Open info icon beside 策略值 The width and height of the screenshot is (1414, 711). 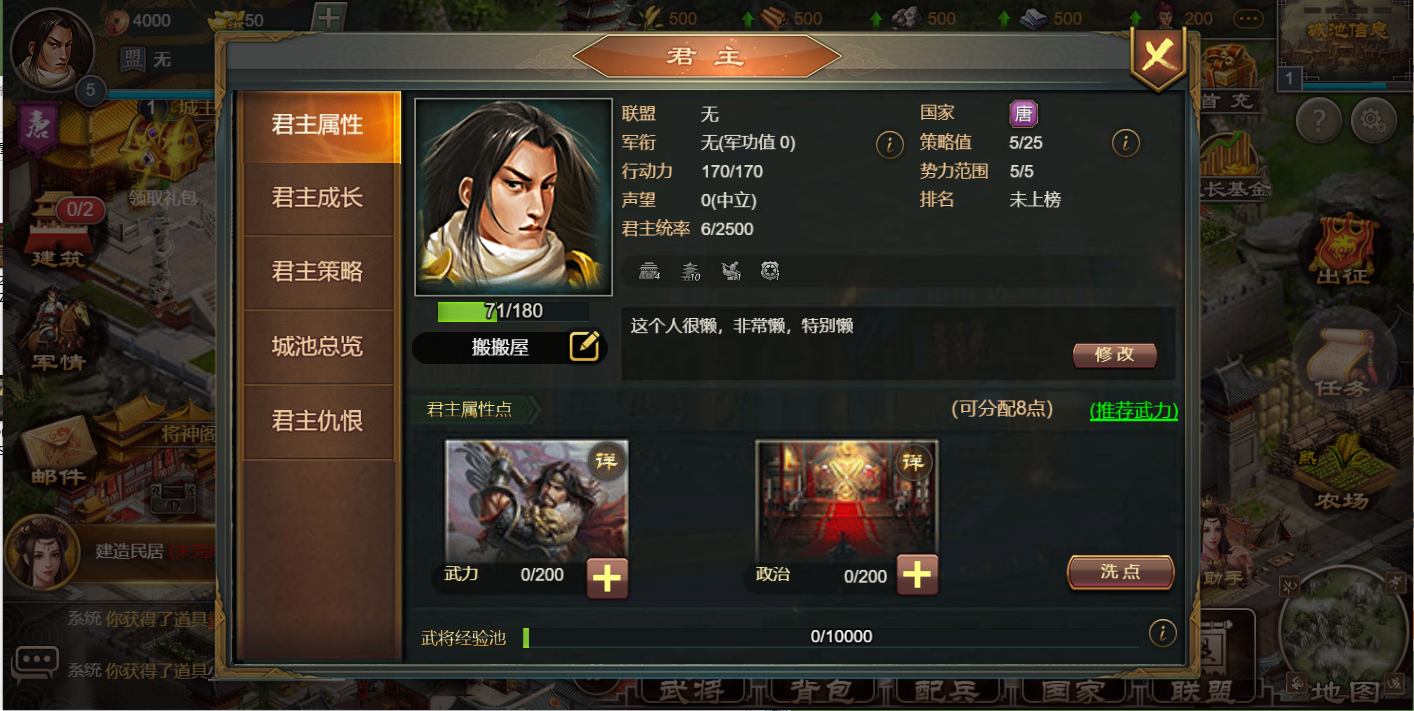point(1125,143)
